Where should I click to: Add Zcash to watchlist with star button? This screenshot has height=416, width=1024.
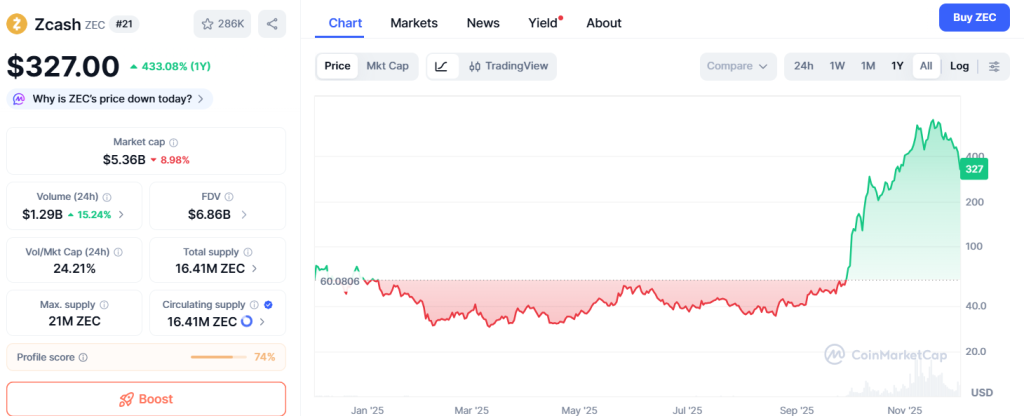tap(223, 23)
